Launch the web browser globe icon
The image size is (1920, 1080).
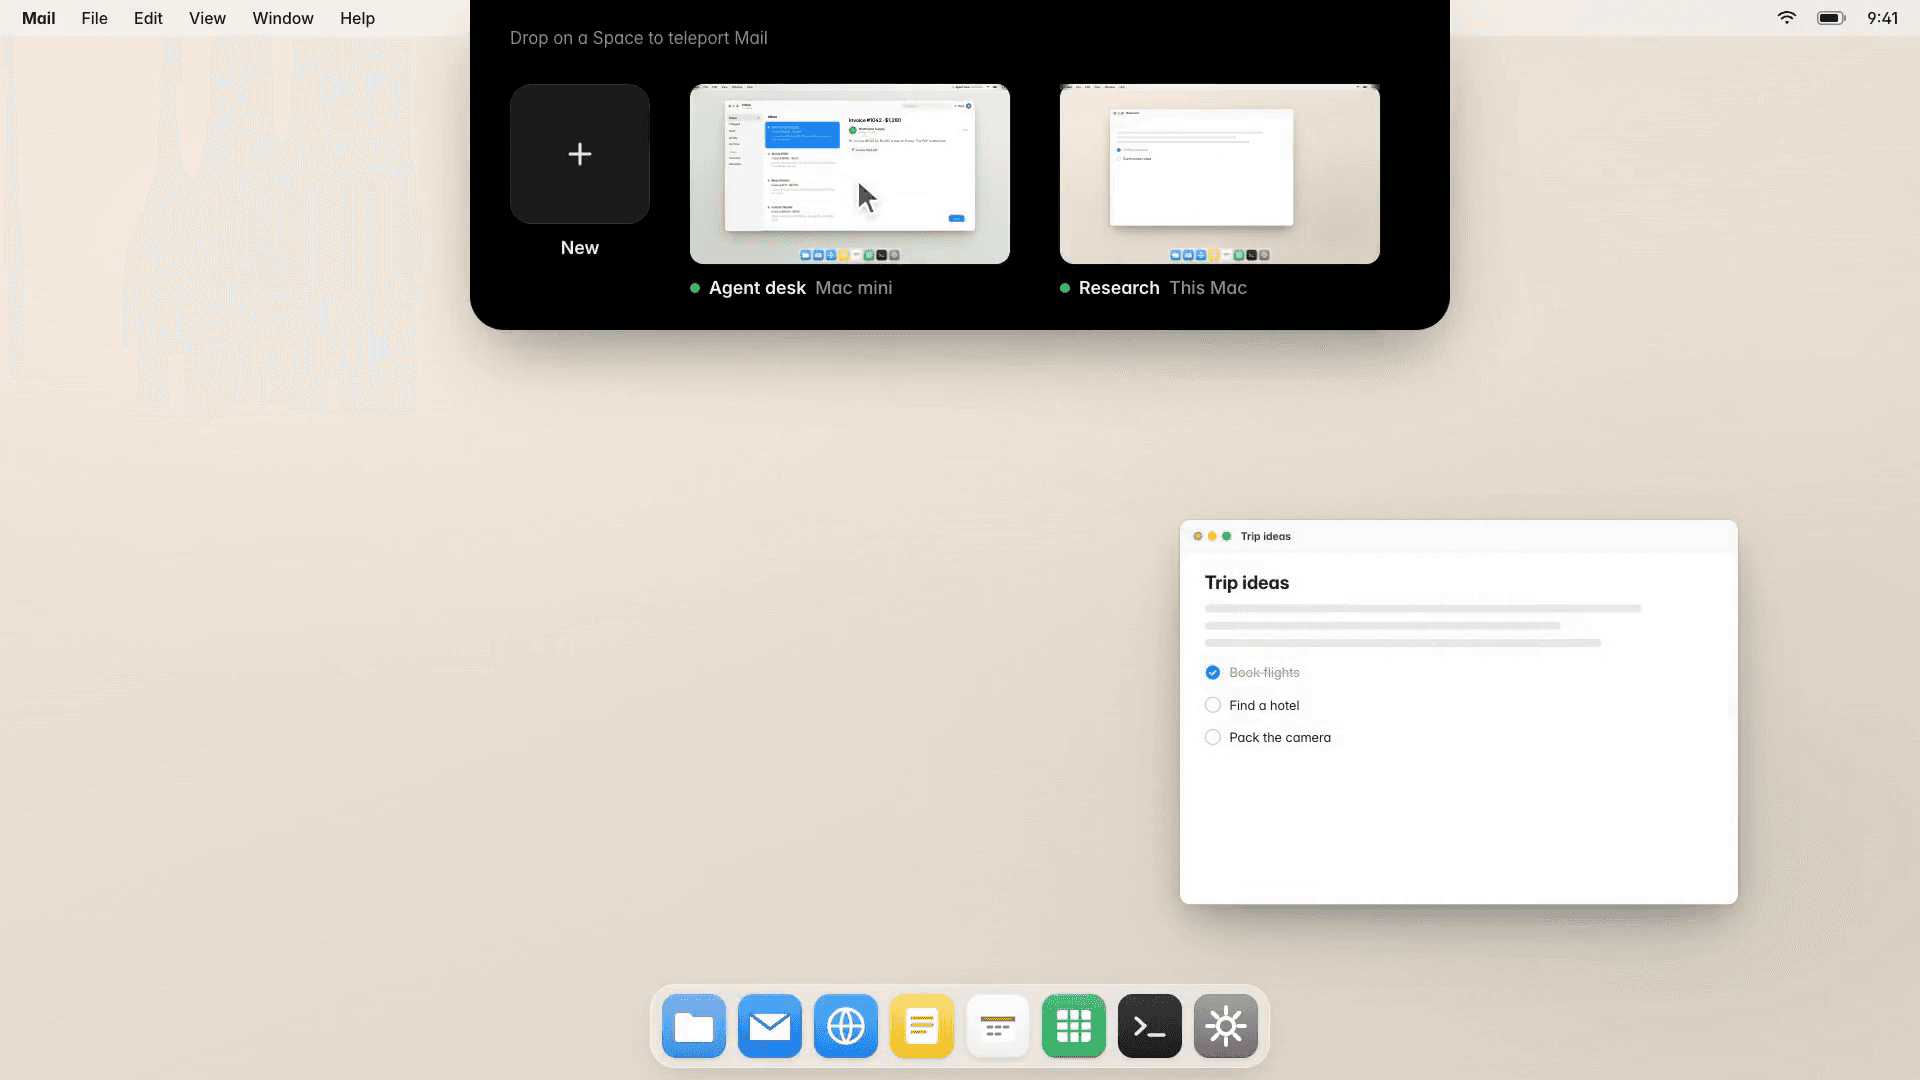point(846,1026)
